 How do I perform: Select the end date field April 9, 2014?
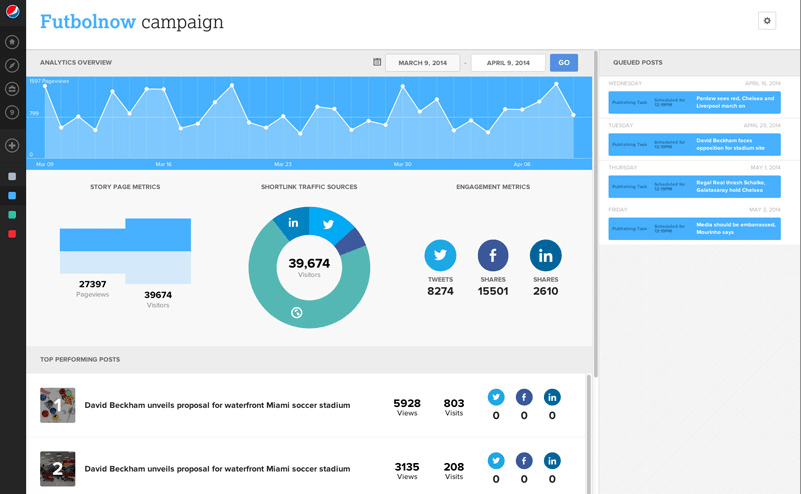click(508, 63)
